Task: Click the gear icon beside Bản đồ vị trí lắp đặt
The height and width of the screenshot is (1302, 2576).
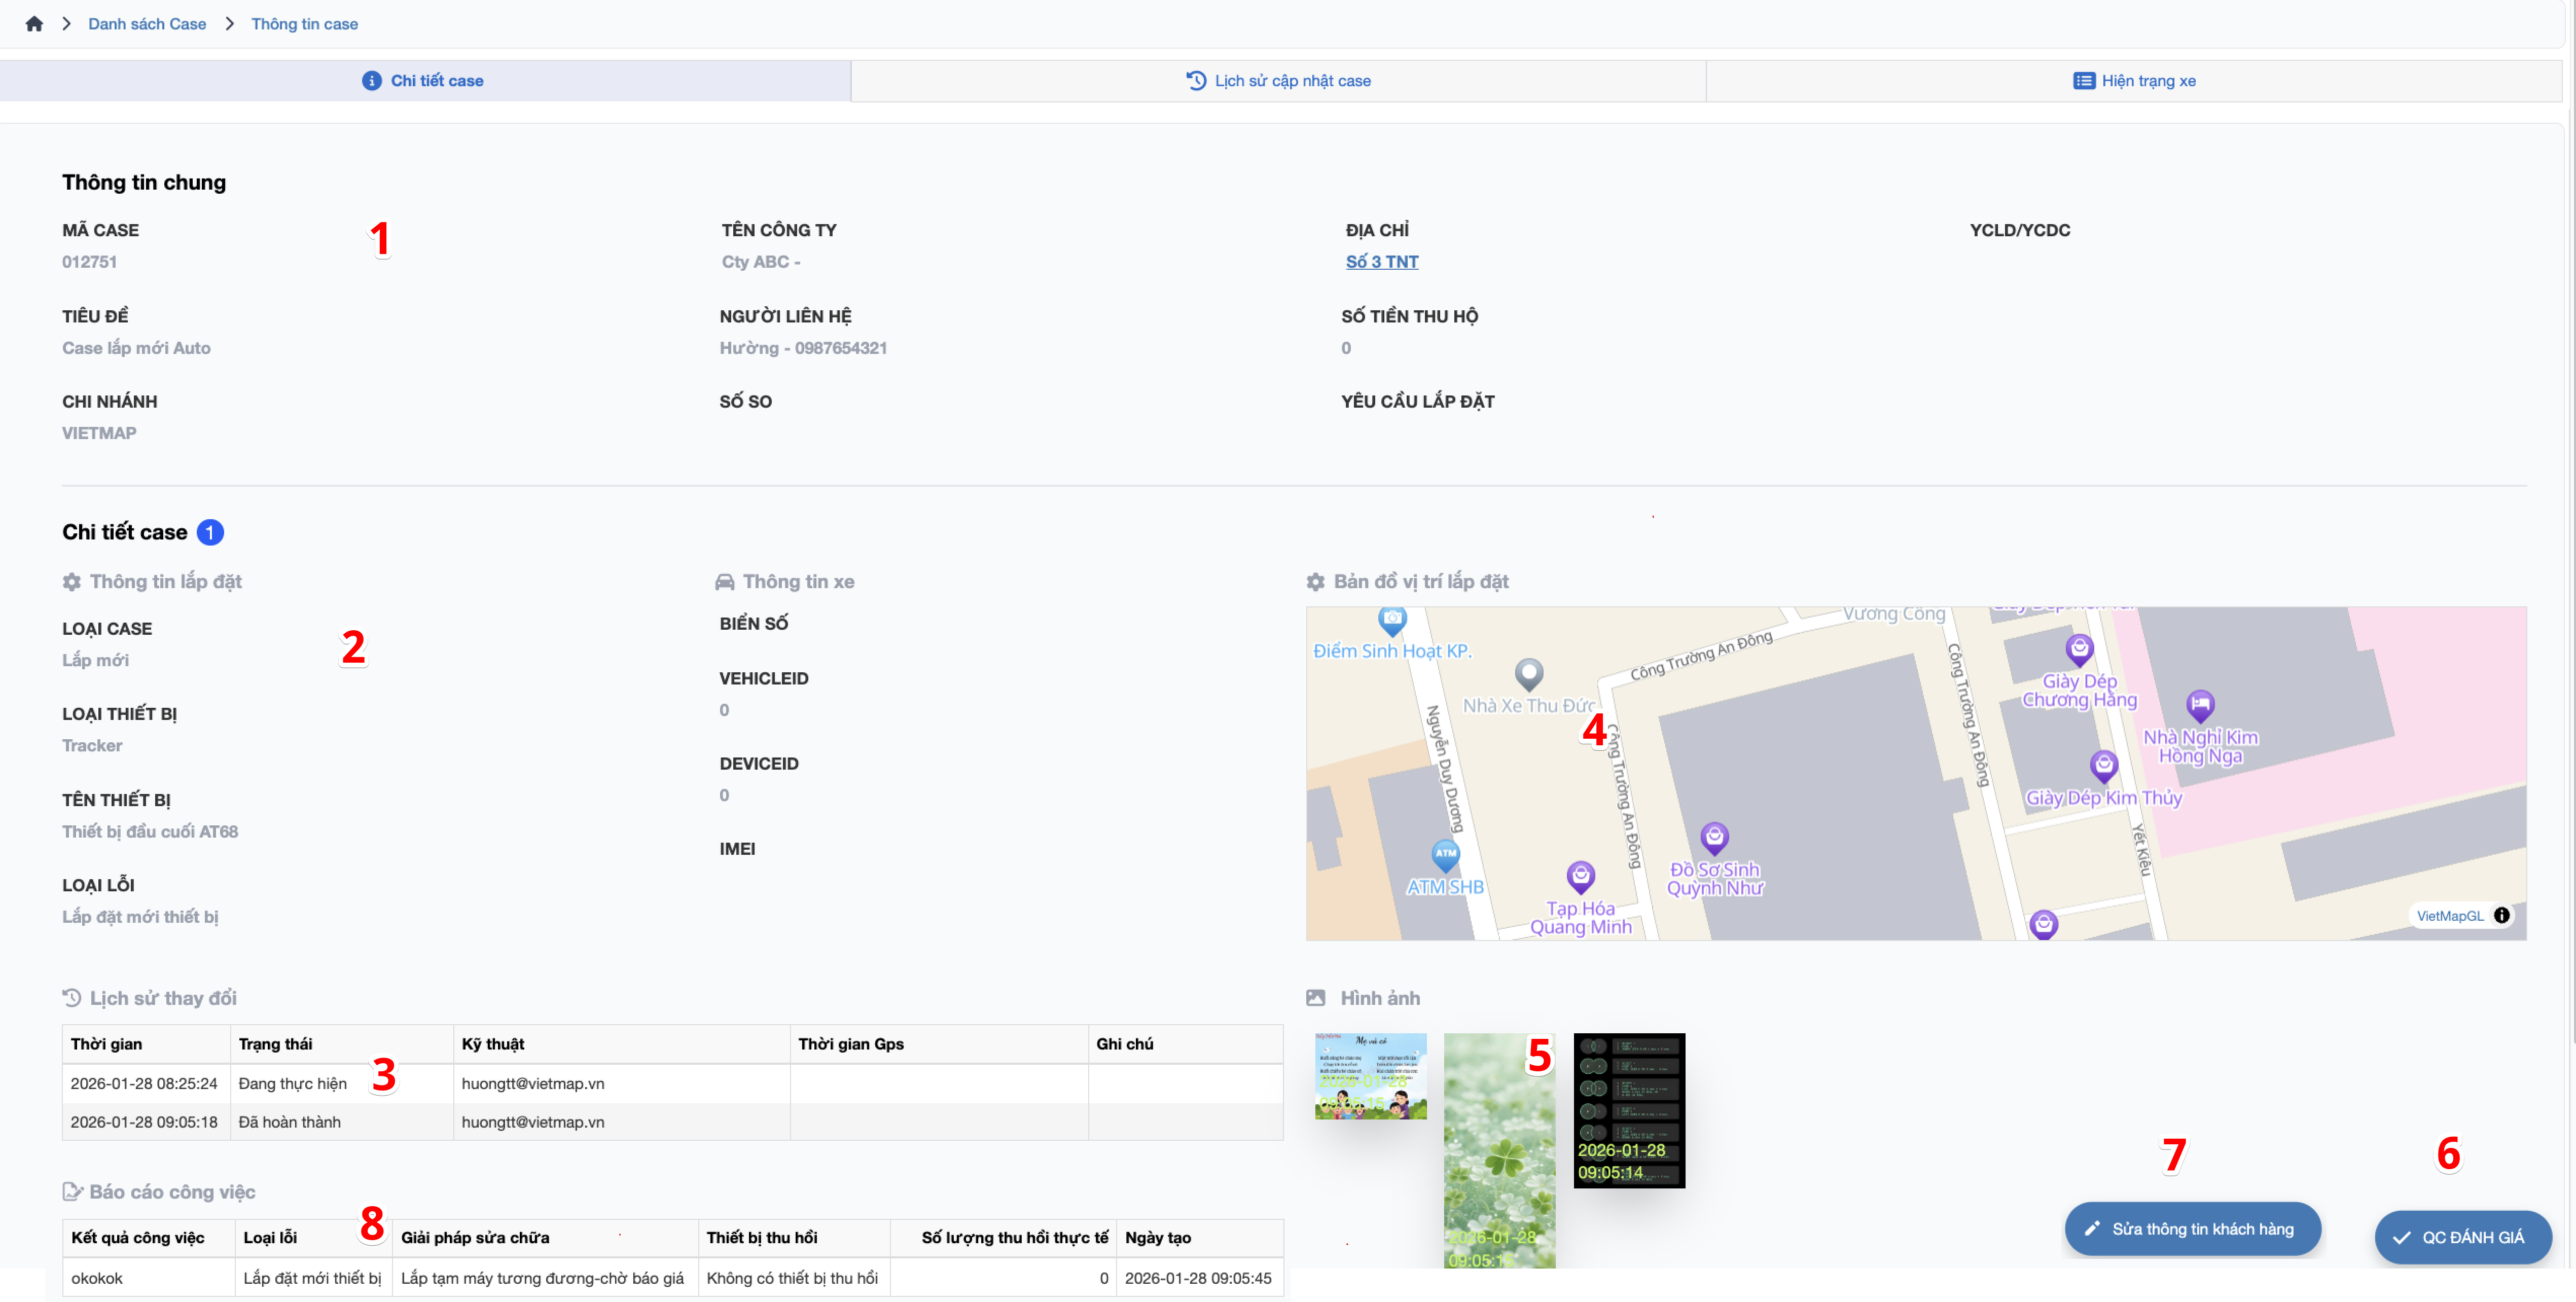Action: (1316, 581)
